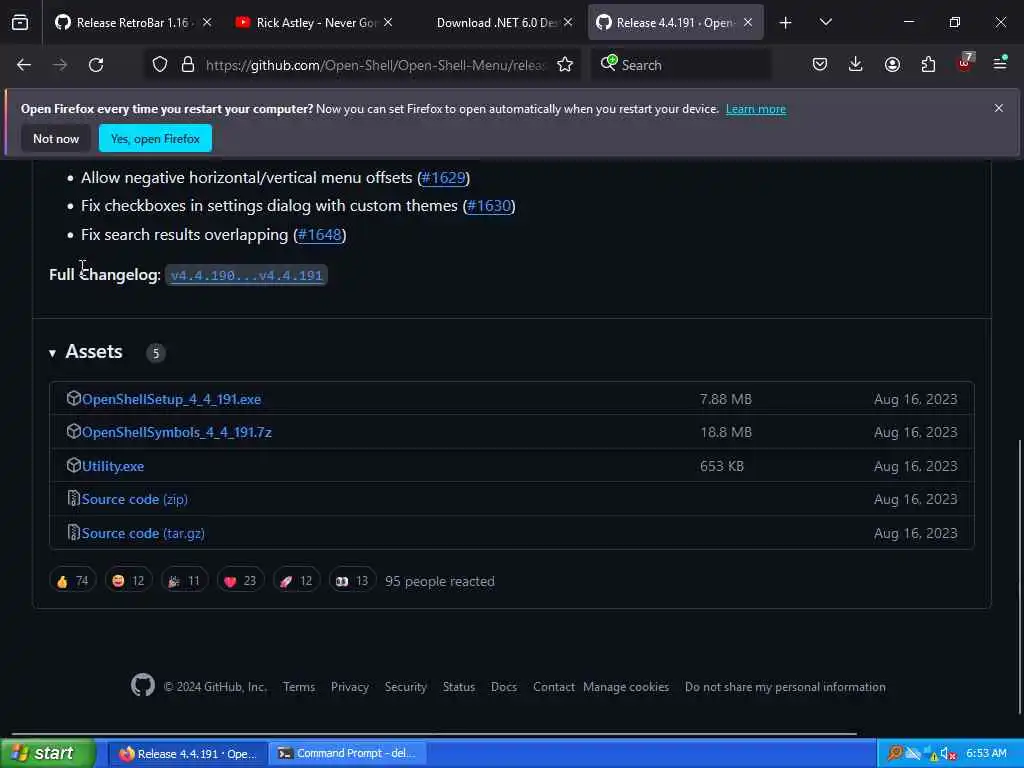The image size is (1024, 768).
Task: Click the Not now button
Action: 56,138
